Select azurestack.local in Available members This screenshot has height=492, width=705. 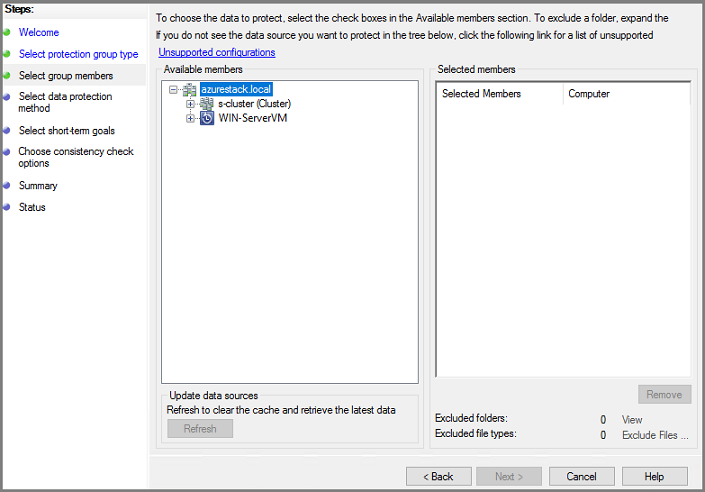click(x=236, y=89)
